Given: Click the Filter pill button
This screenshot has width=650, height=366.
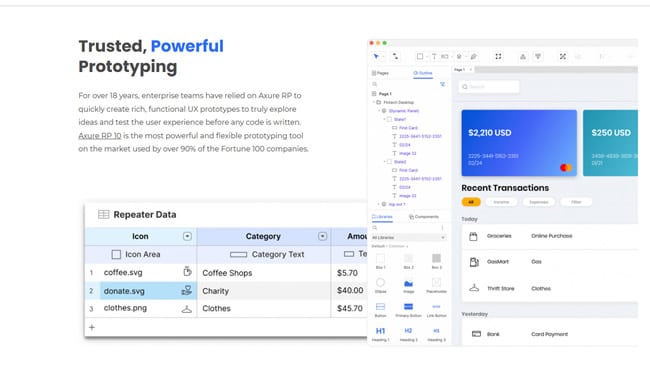Looking at the screenshot, I should [576, 202].
